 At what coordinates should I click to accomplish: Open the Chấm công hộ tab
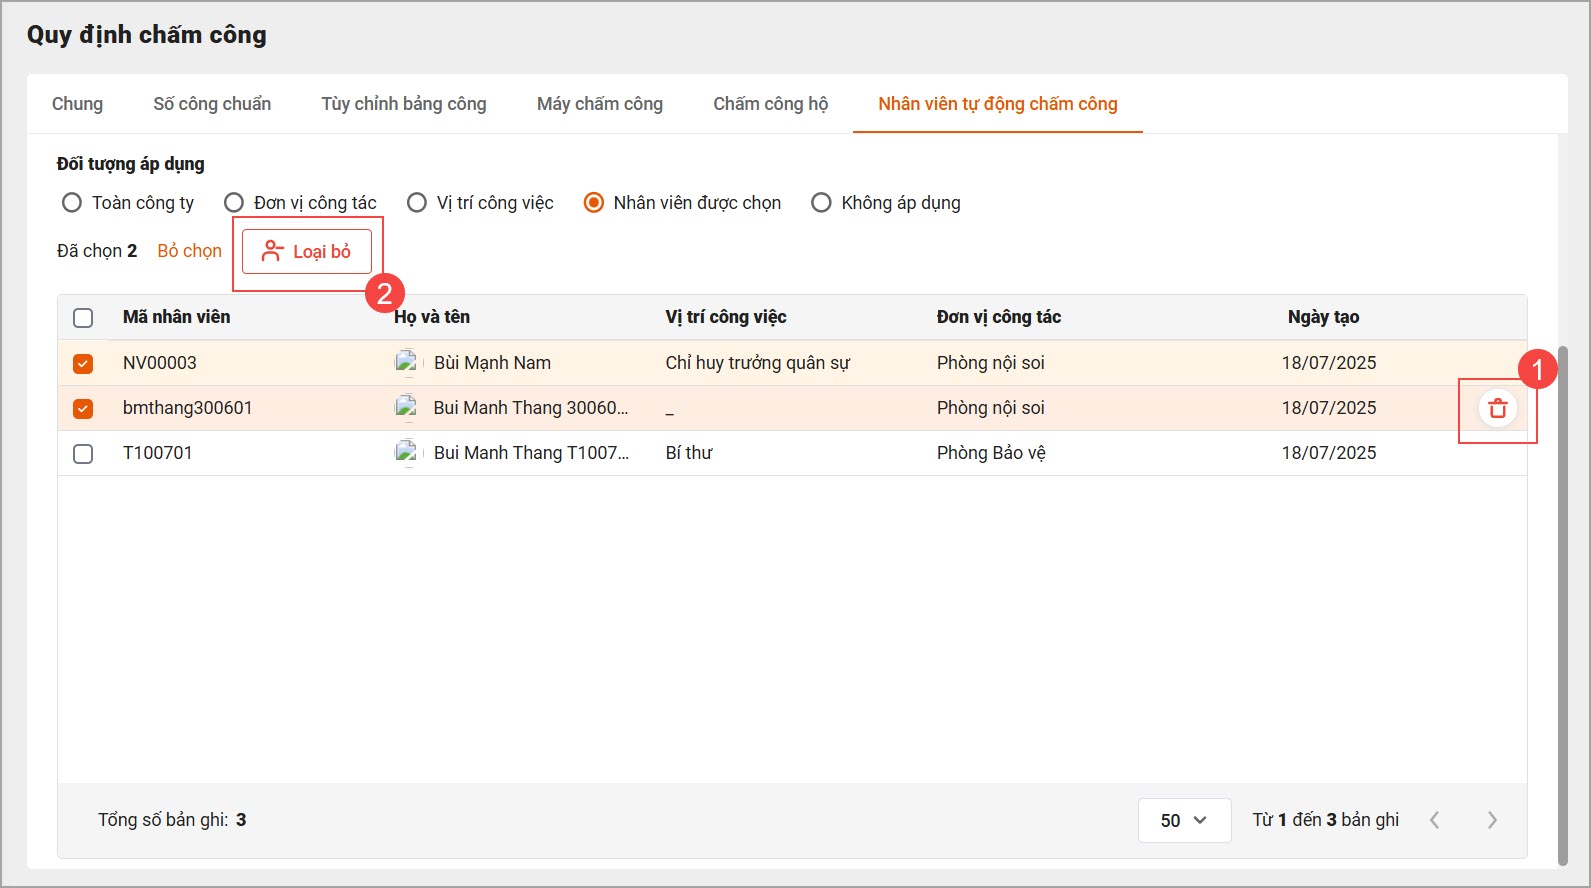(770, 104)
